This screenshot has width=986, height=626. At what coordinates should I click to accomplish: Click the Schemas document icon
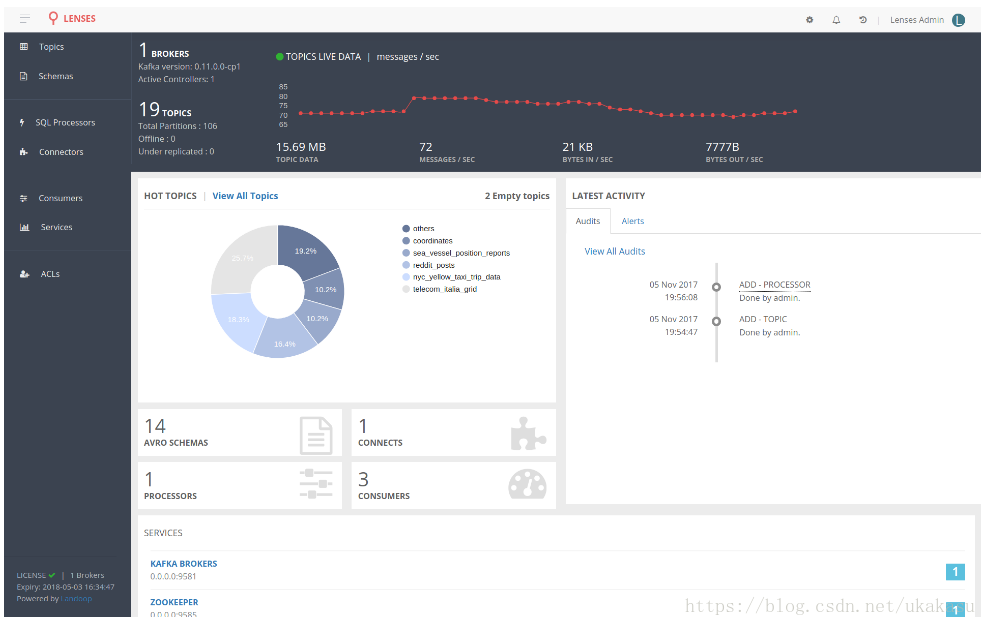(x=23, y=76)
